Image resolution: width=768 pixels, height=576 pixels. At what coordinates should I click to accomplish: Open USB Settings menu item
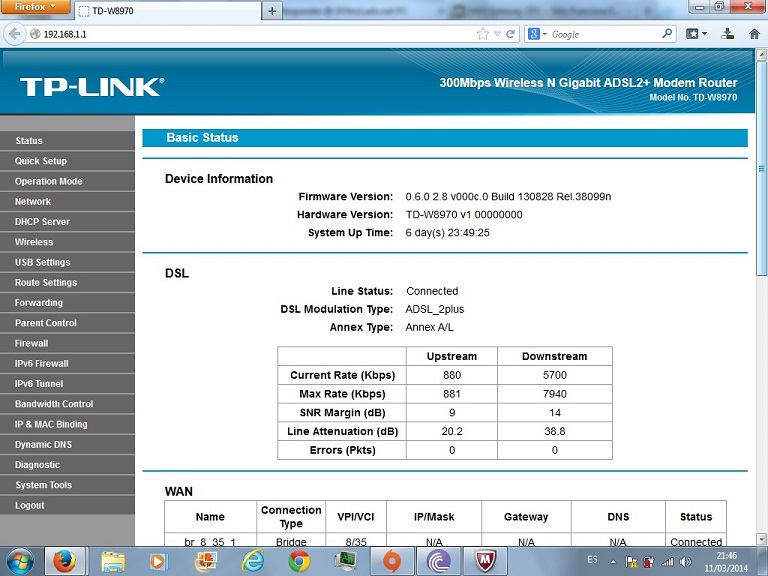coord(67,262)
